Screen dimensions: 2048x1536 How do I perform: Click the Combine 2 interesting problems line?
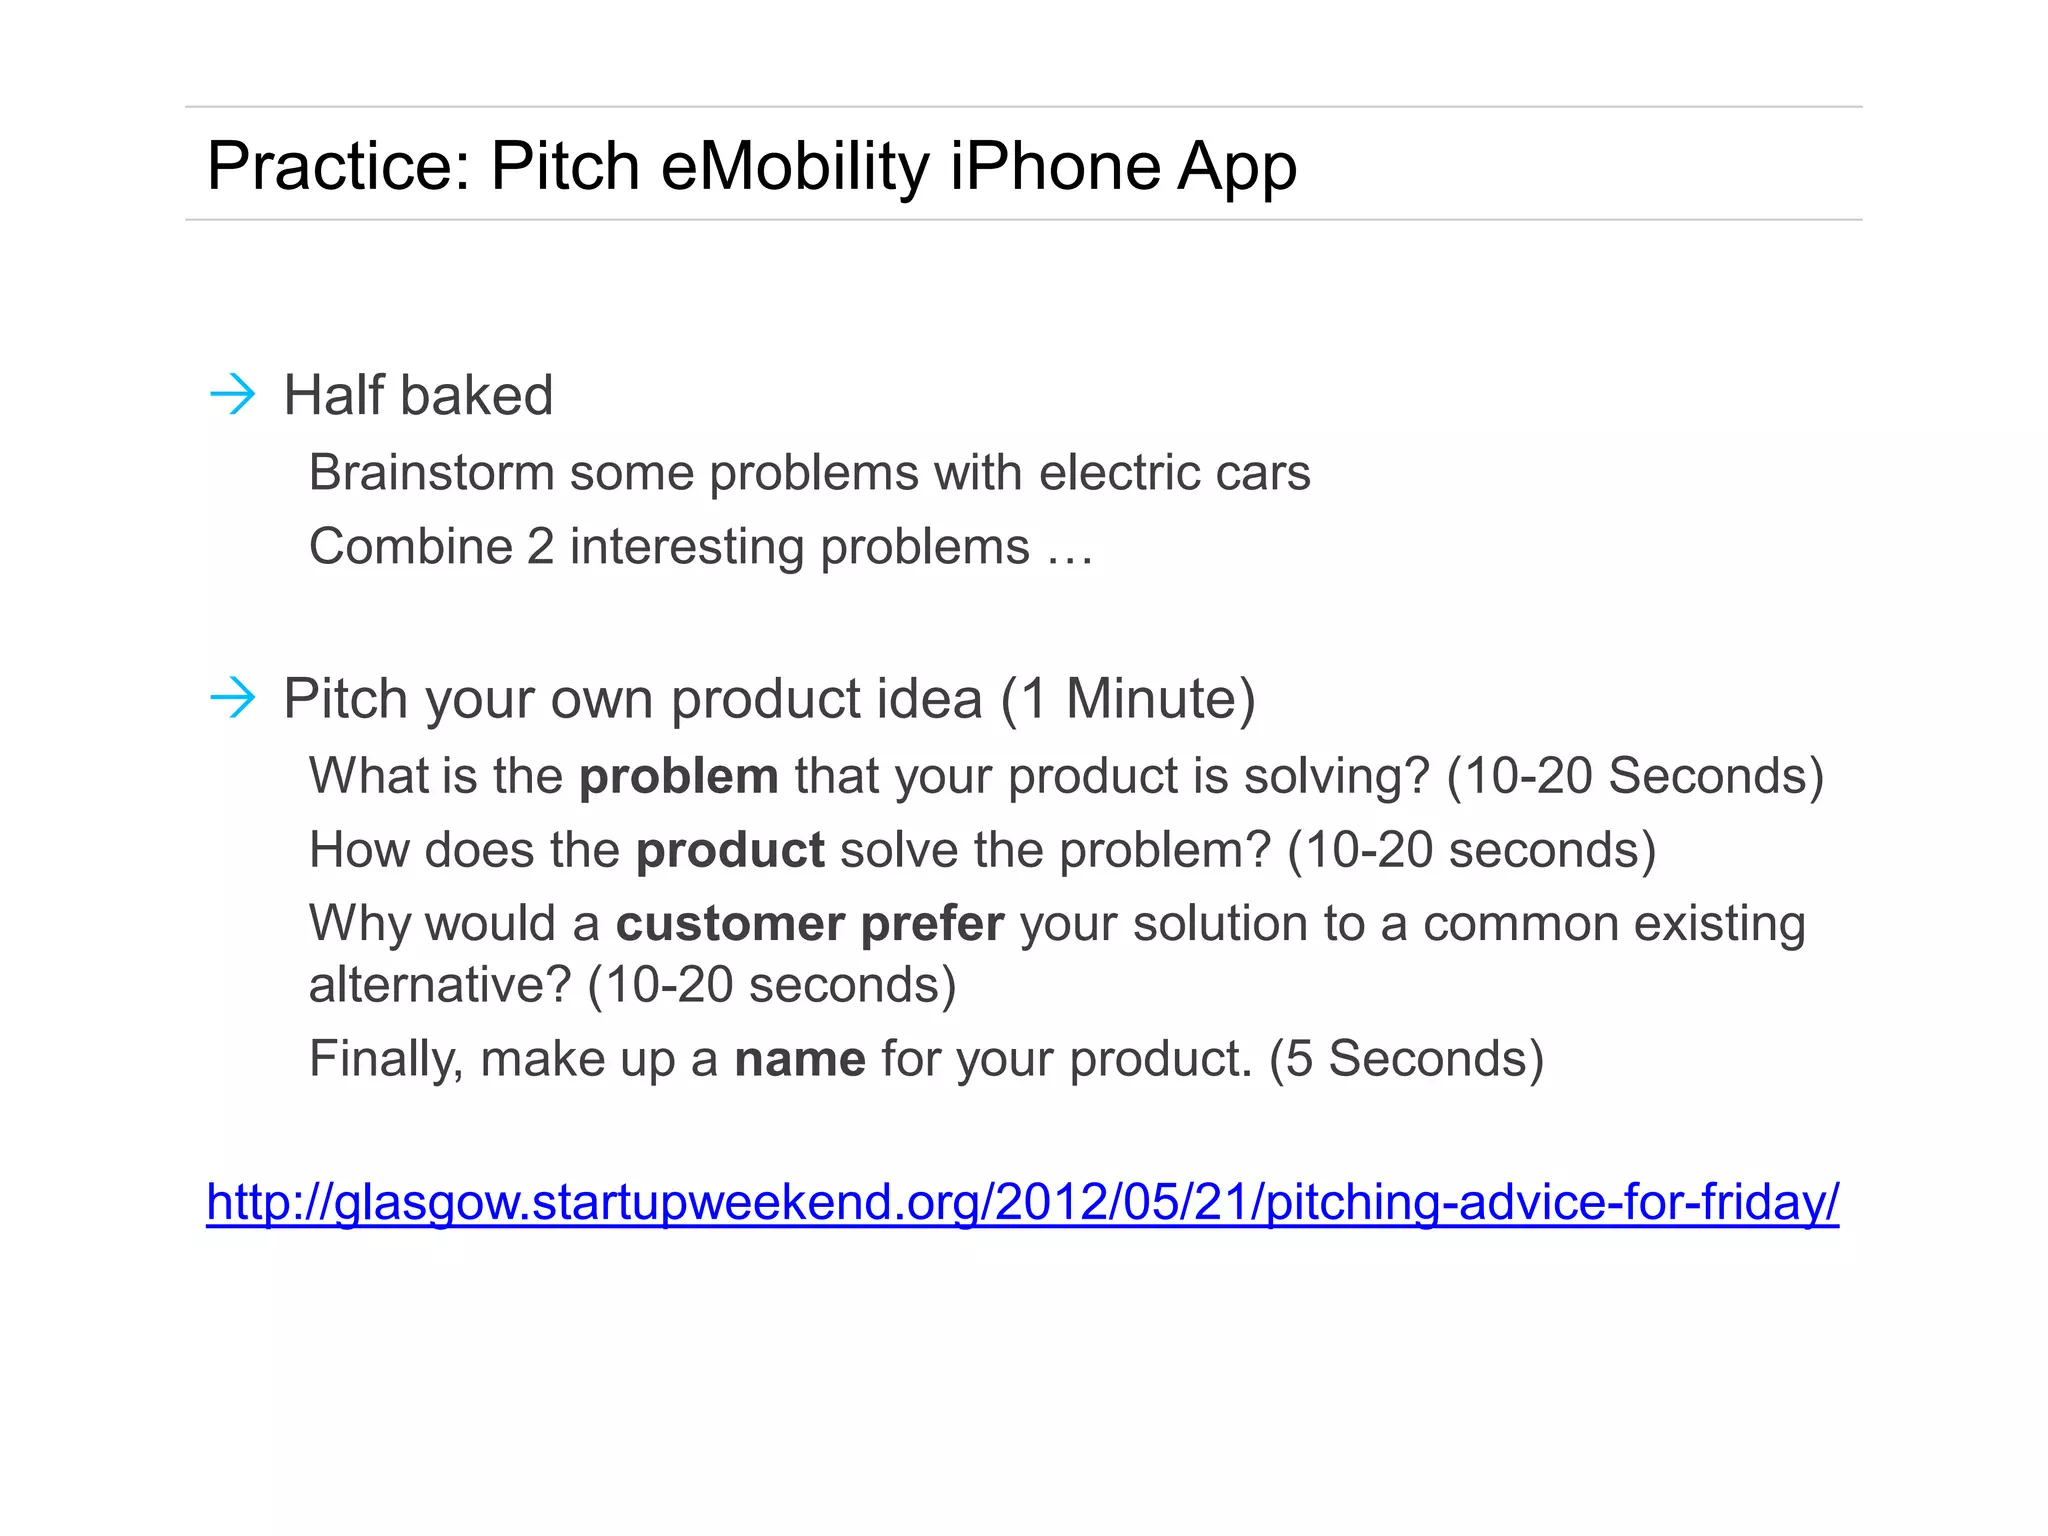coord(700,547)
